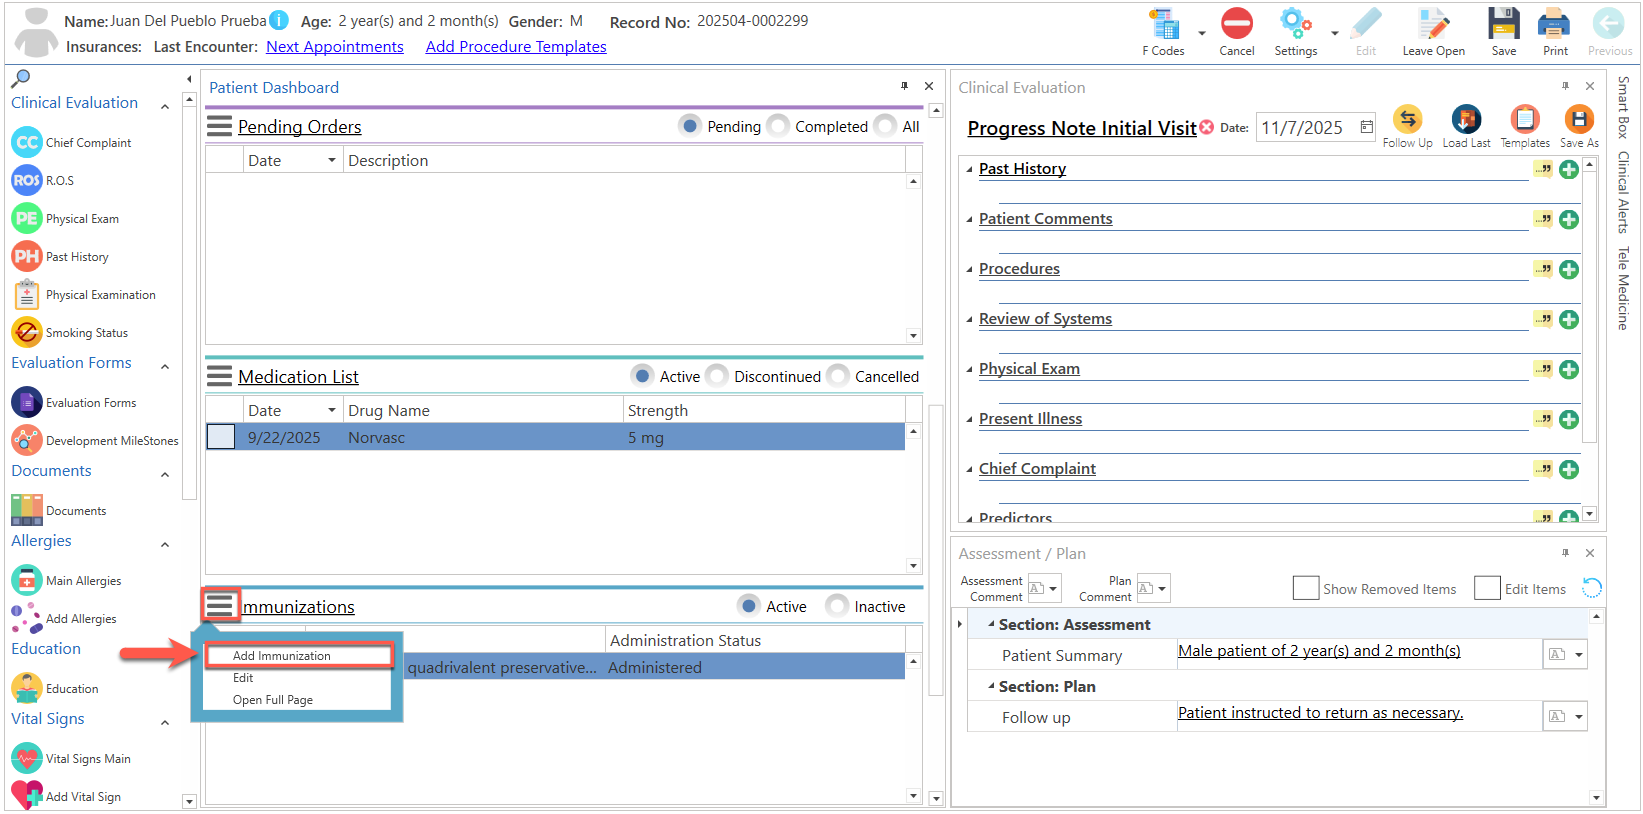This screenshot has height=814, width=1643.
Task: Click Patient instructed to return text
Action: 1320,713
